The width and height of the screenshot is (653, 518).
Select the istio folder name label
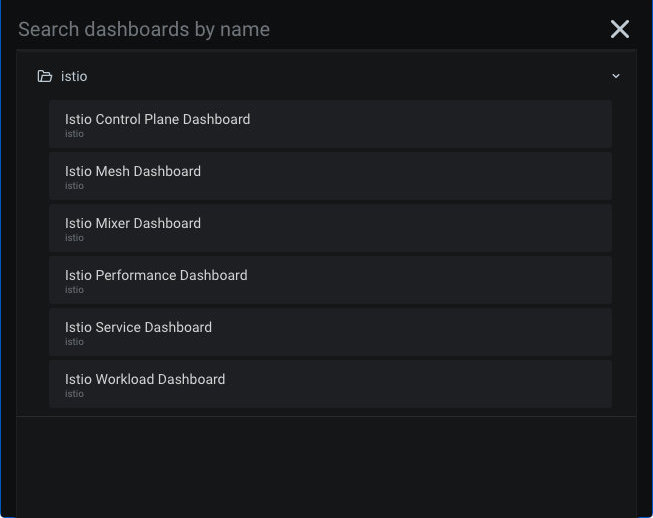pos(74,76)
